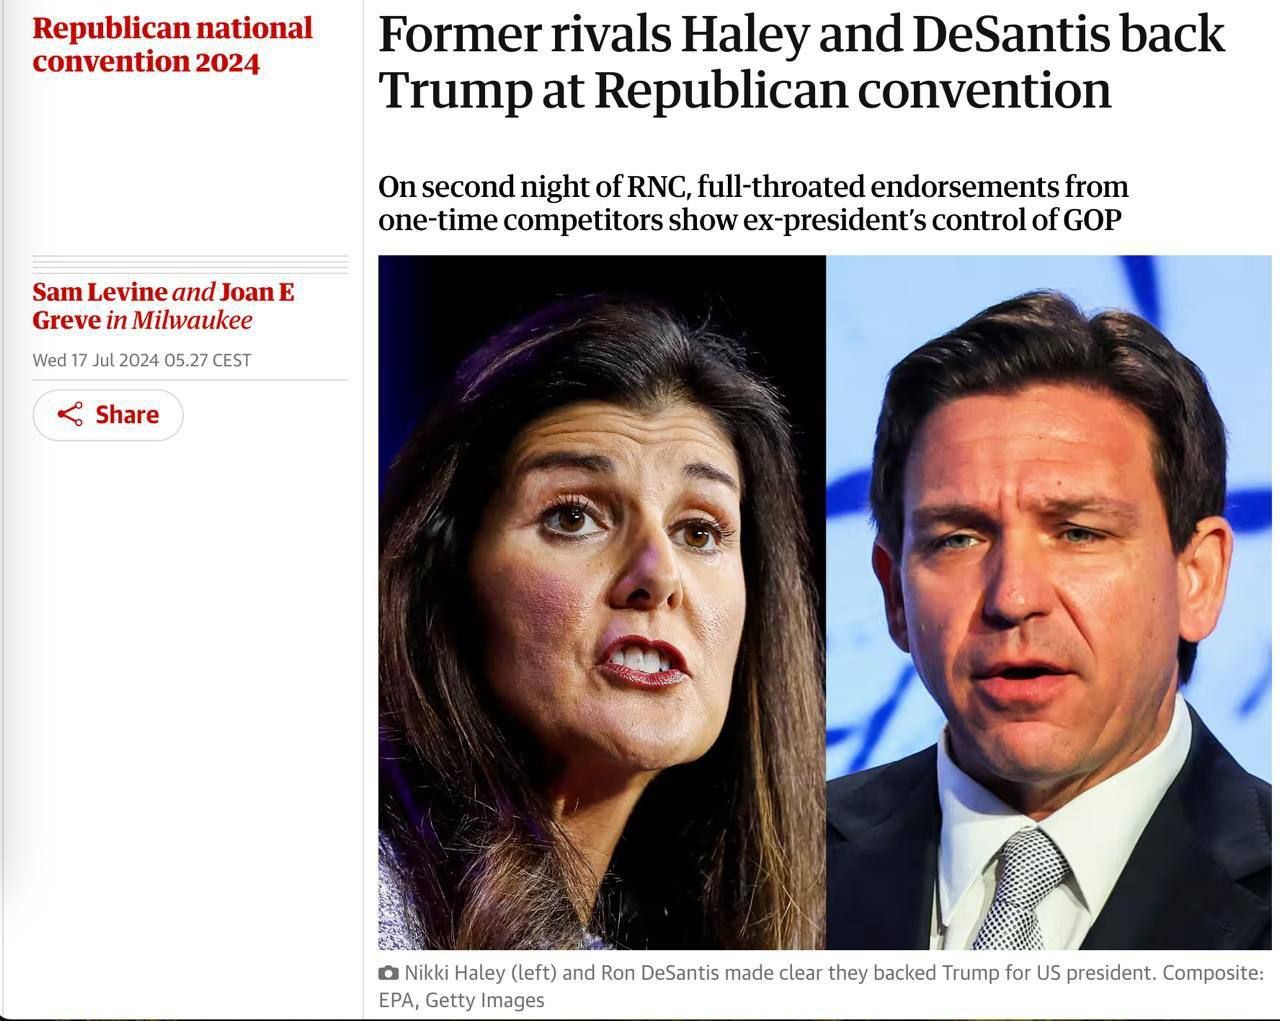Click the share icon beside Share label
This screenshot has height=1021, width=1280.
click(x=69, y=415)
